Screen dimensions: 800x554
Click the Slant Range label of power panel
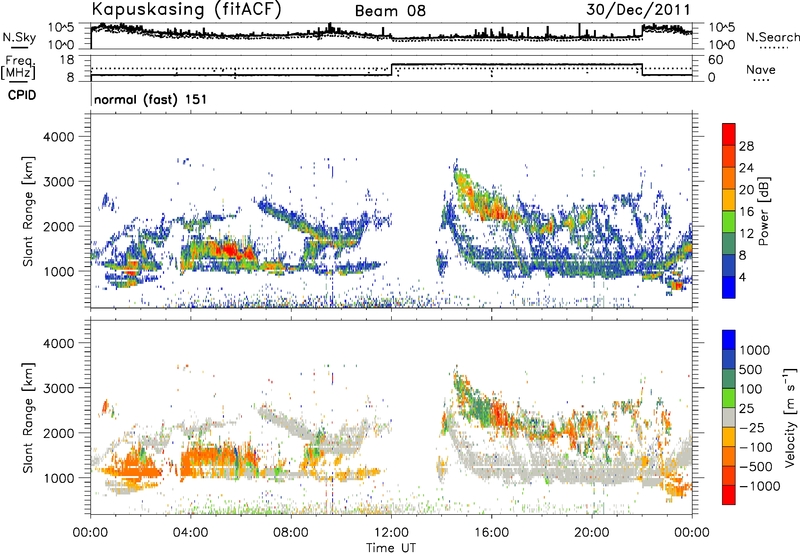[x=28, y=211]
